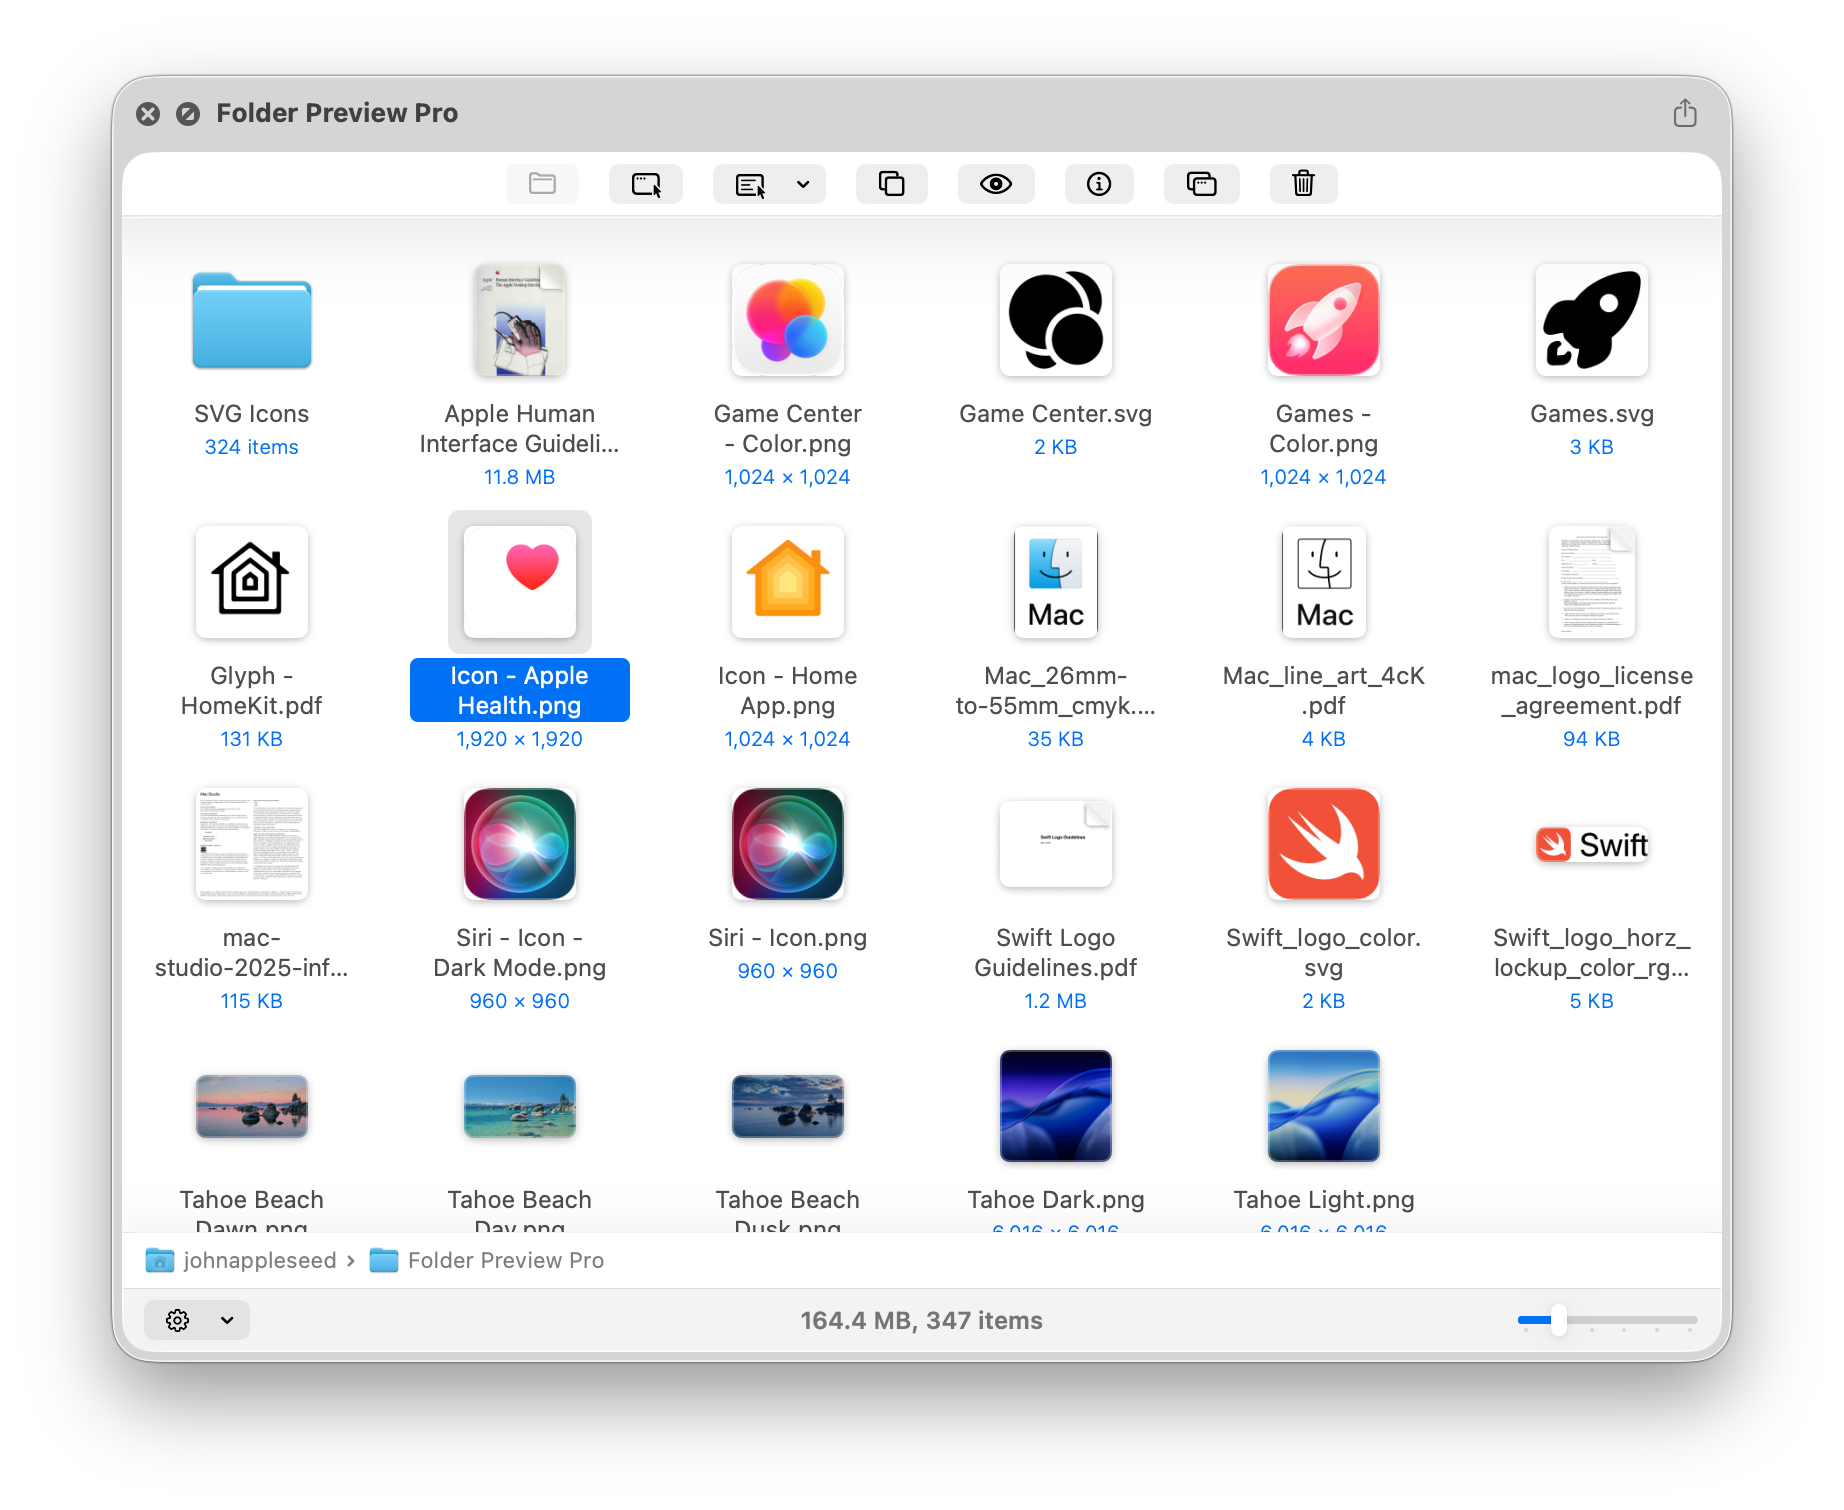Select Mac_26mm-to-55mm_cmyk file icon
Screen dimensions: 1844x1510
(1056, 582)
